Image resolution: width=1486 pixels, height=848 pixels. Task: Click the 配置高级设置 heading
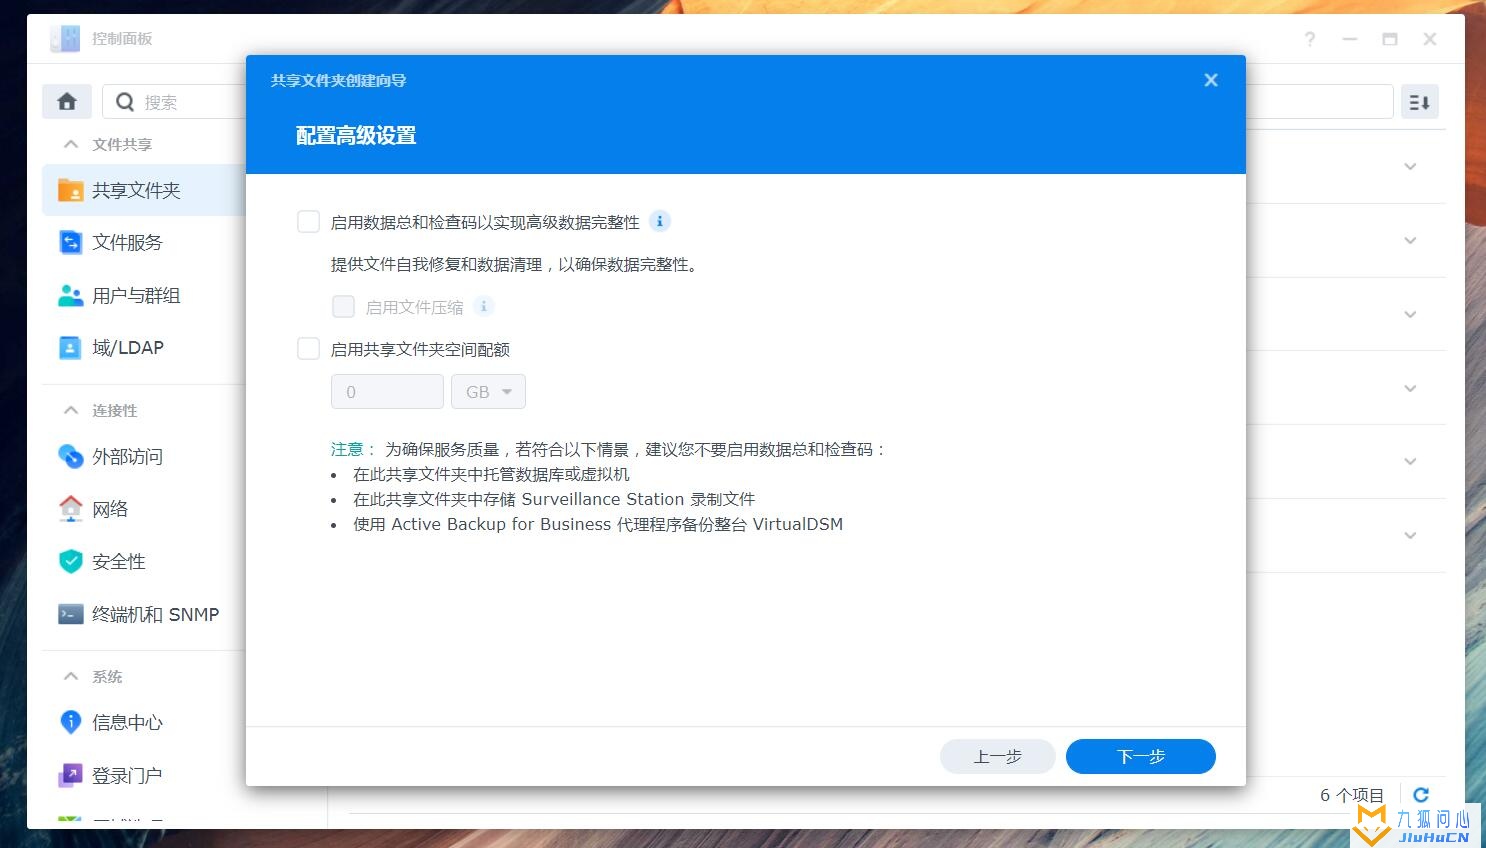click(356, 135)
